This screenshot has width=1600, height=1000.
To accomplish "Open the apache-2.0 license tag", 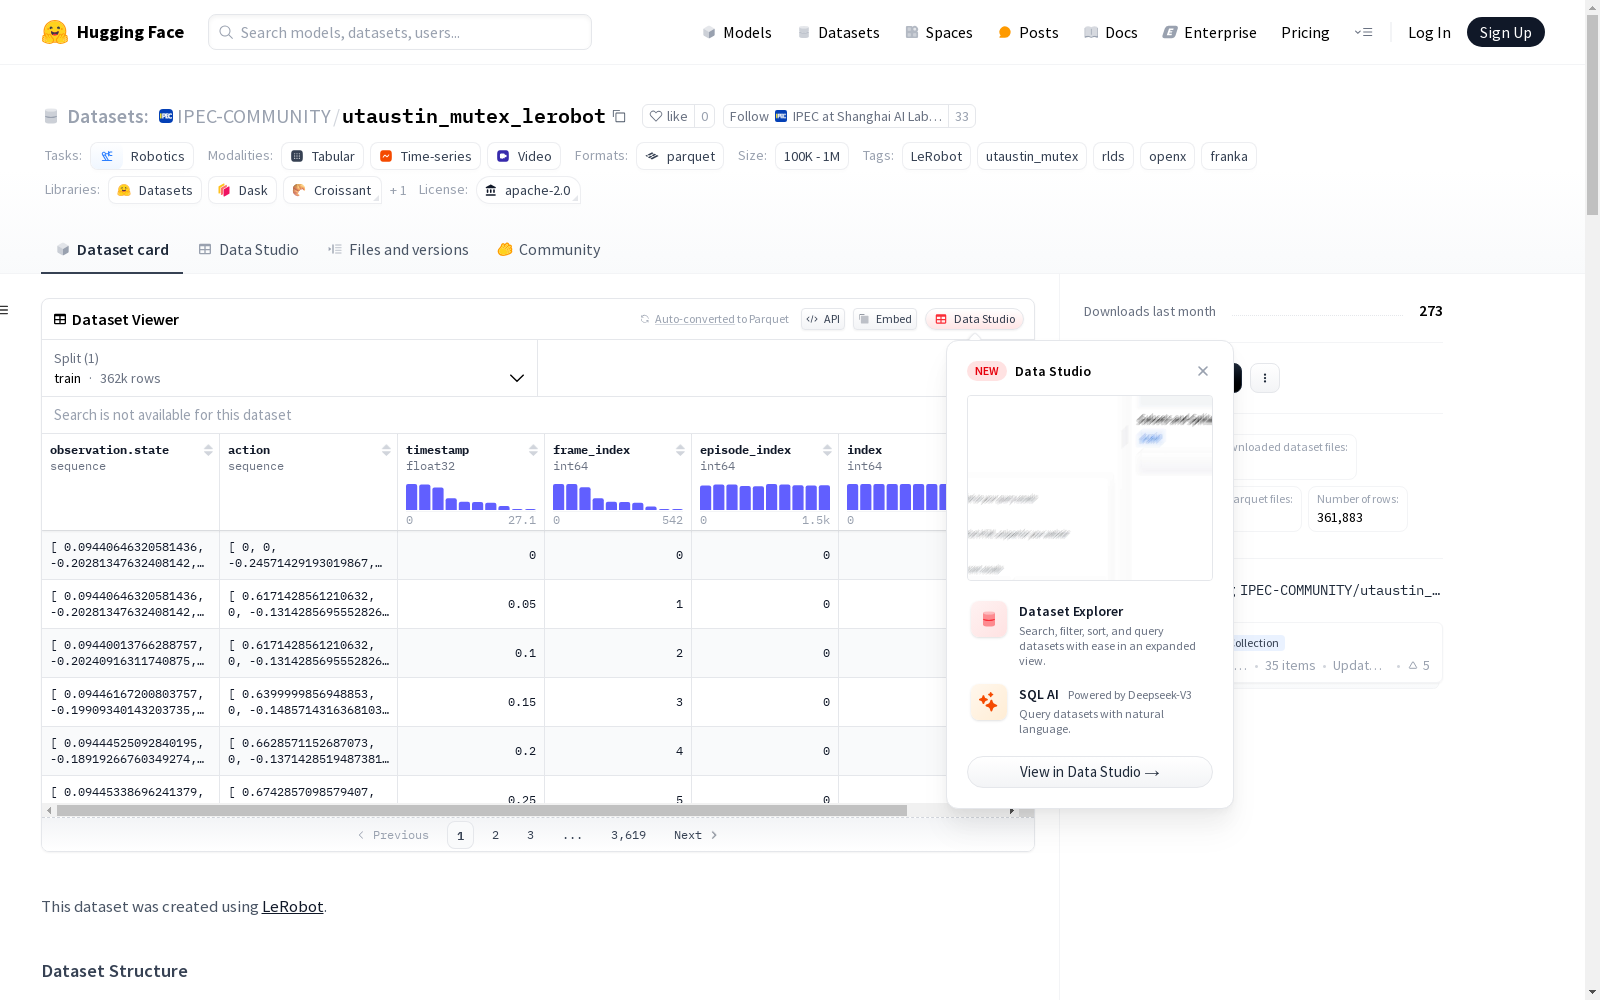I will [x=528, y=190].
